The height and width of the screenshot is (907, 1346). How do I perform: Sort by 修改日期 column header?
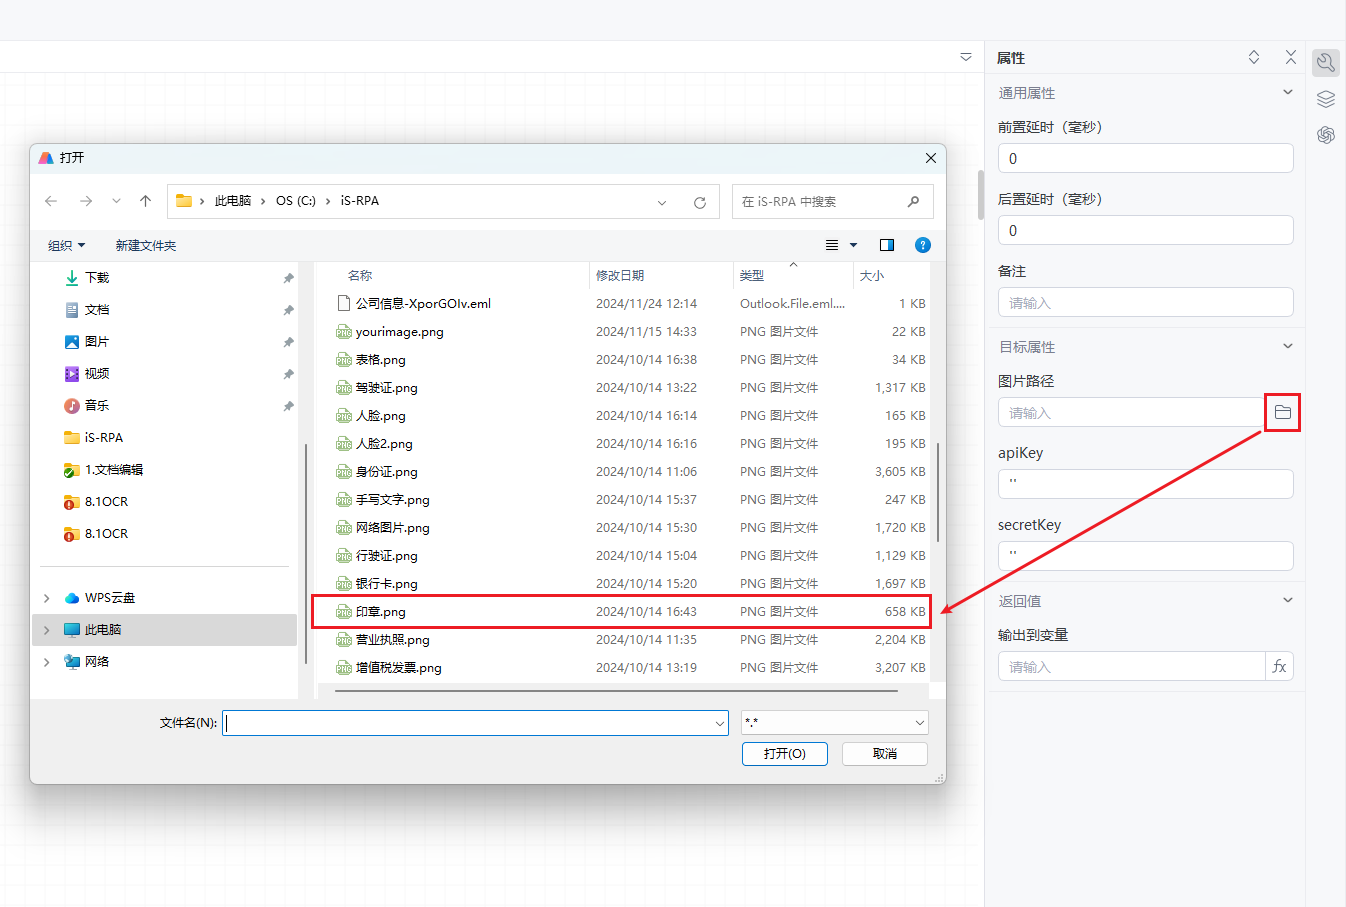click(x=620, y=275)
